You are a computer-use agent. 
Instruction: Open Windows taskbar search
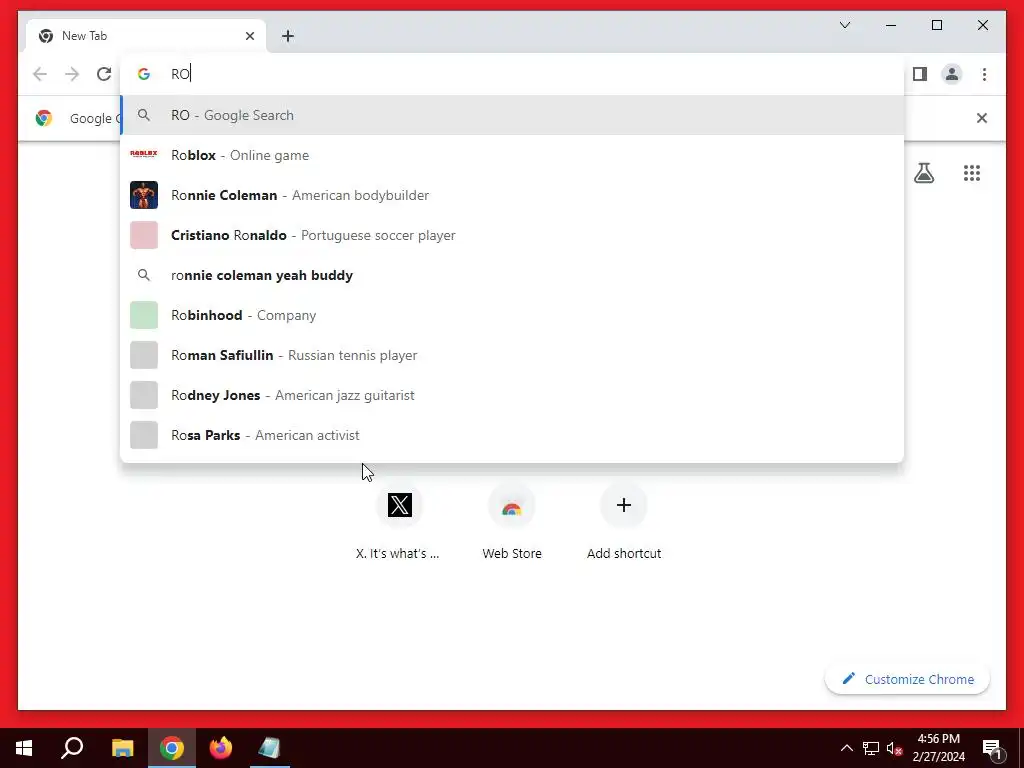pos(72,748)
